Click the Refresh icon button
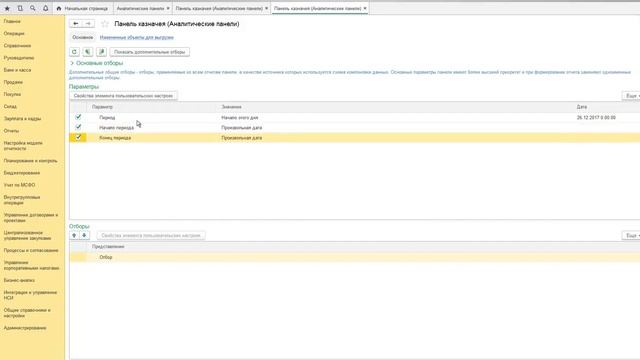 (x=74, y=52)
